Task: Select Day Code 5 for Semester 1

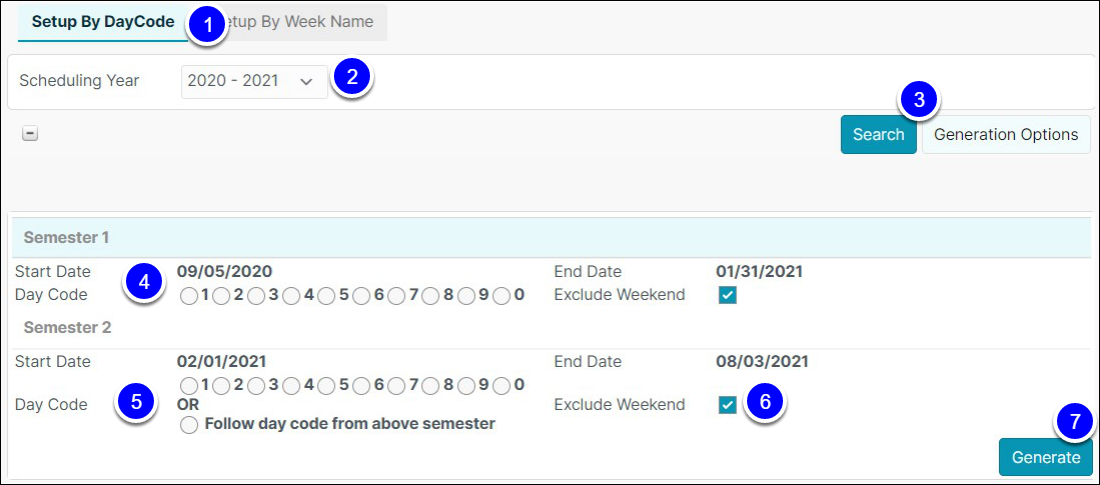Action: [326, 297]
